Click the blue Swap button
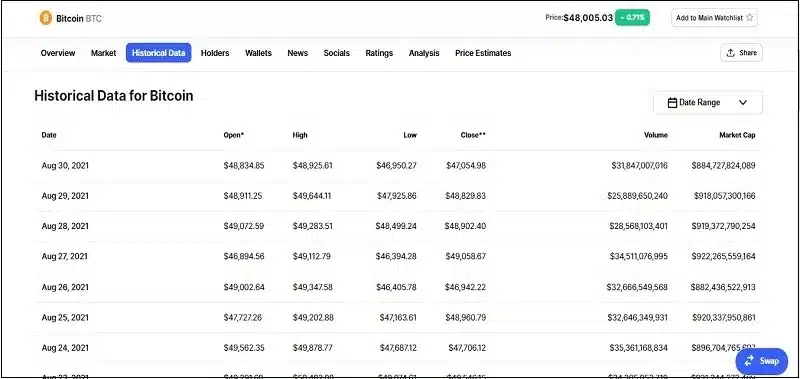The height and width of the screenshot is (379, 800). click(762, 361)
